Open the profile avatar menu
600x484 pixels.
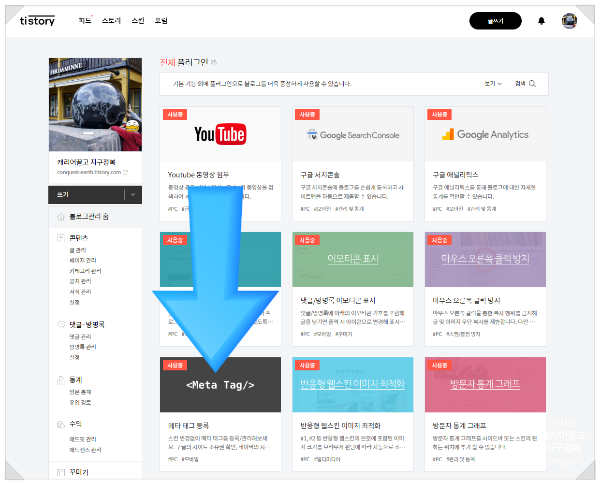coord(569,21)
